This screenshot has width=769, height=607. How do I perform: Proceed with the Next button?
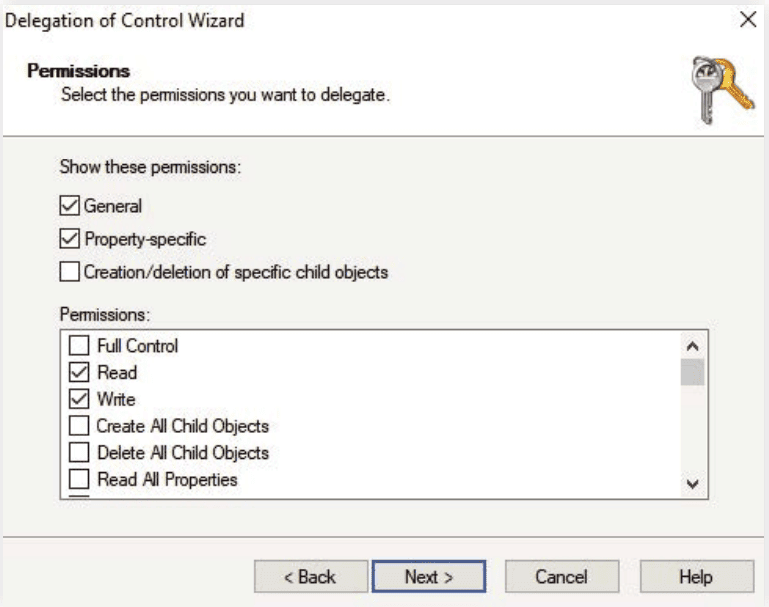[x=428, y=577]
